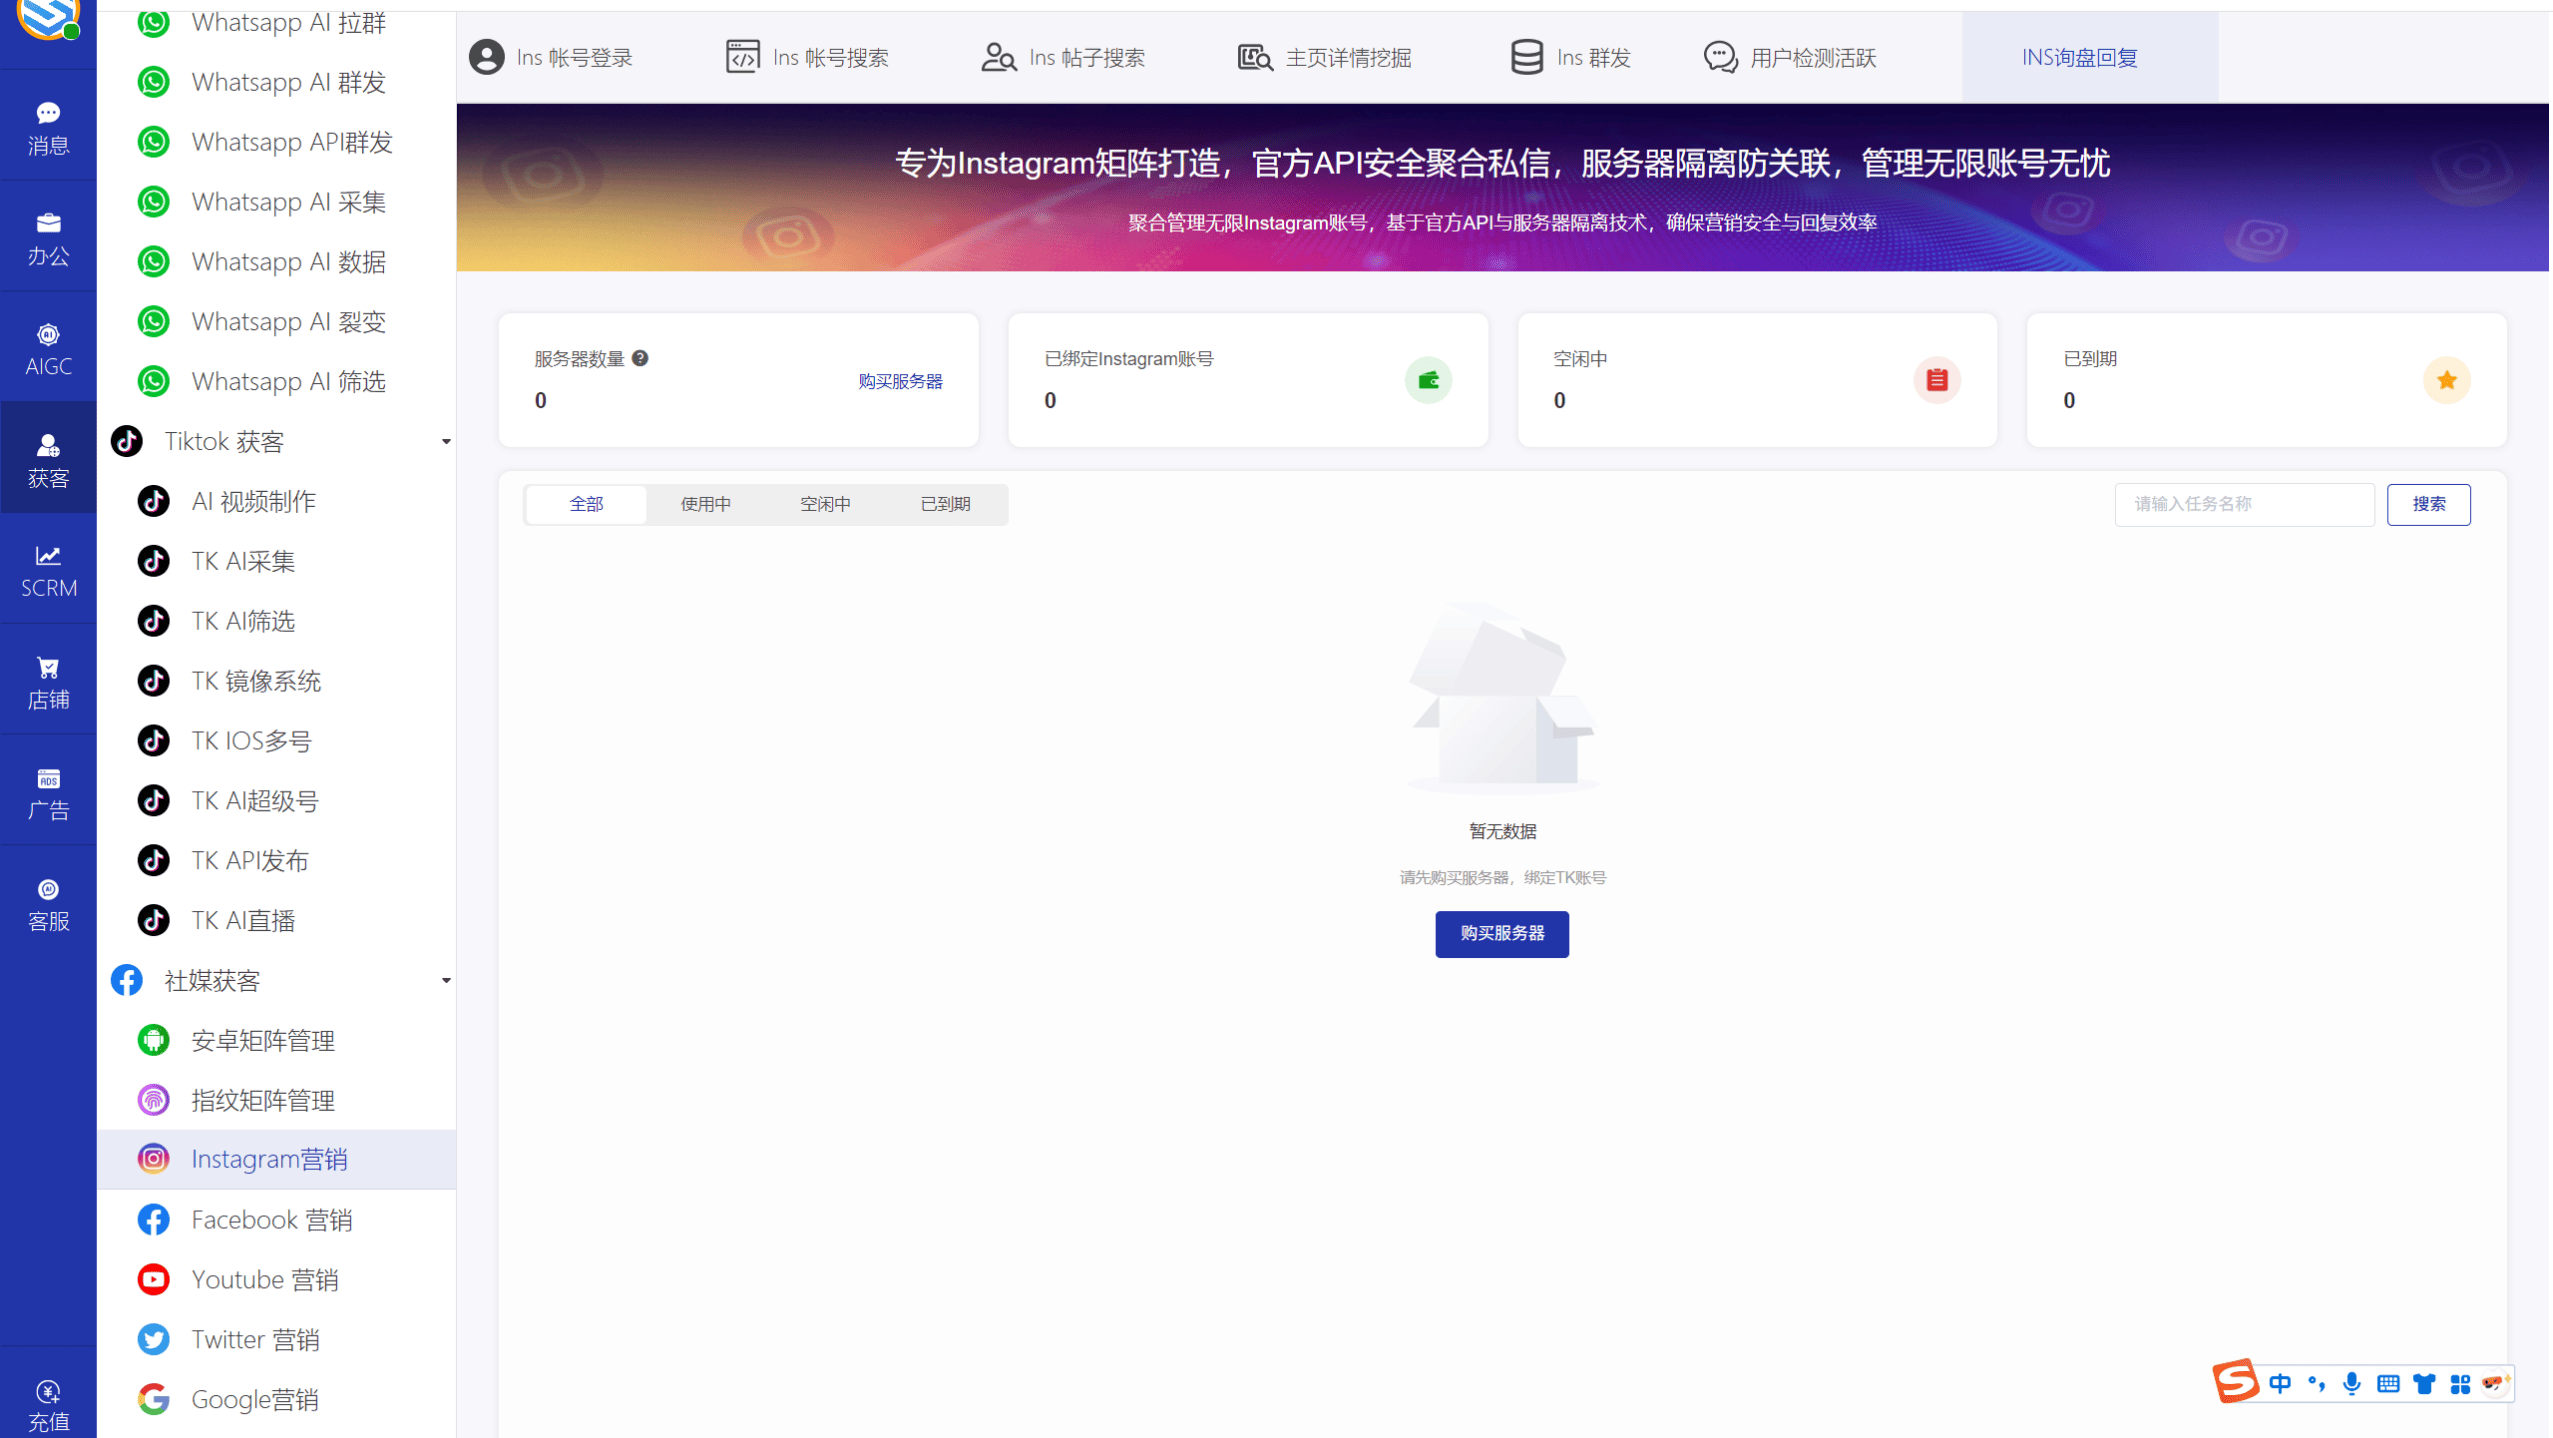Open the Sogou IME skin icon

point(2424,1383)
